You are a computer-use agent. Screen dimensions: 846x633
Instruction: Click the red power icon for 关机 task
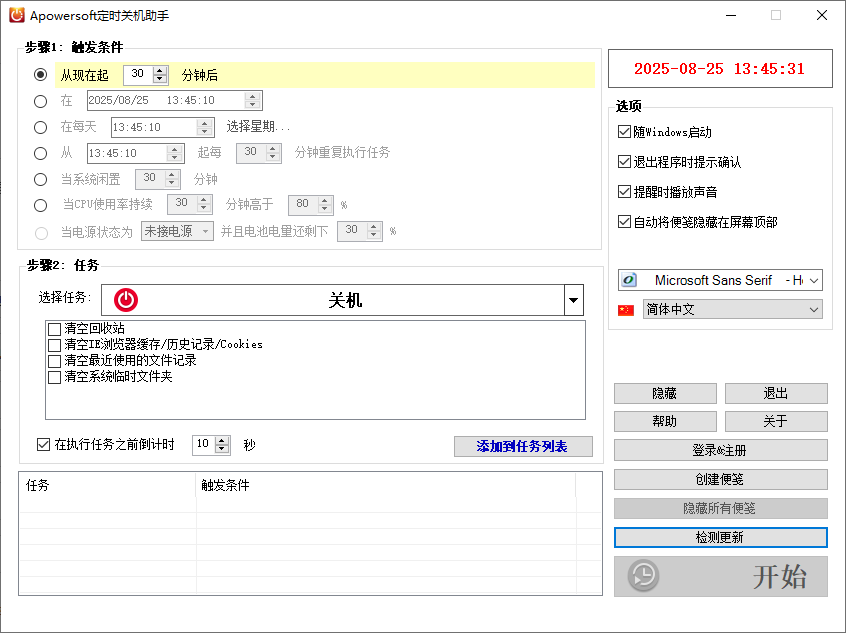point(126,300)
